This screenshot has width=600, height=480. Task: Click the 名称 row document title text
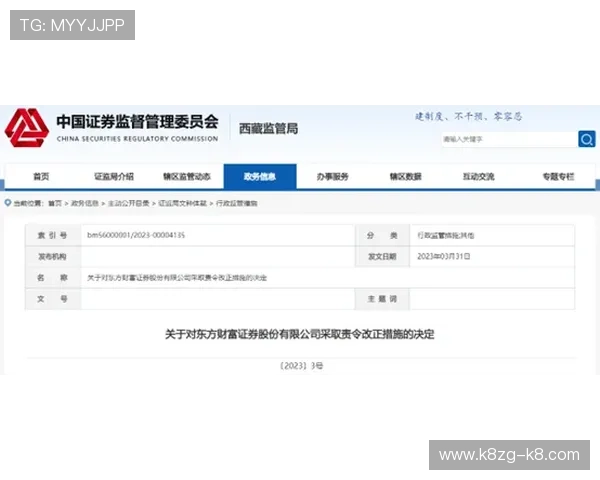point(177,278)
